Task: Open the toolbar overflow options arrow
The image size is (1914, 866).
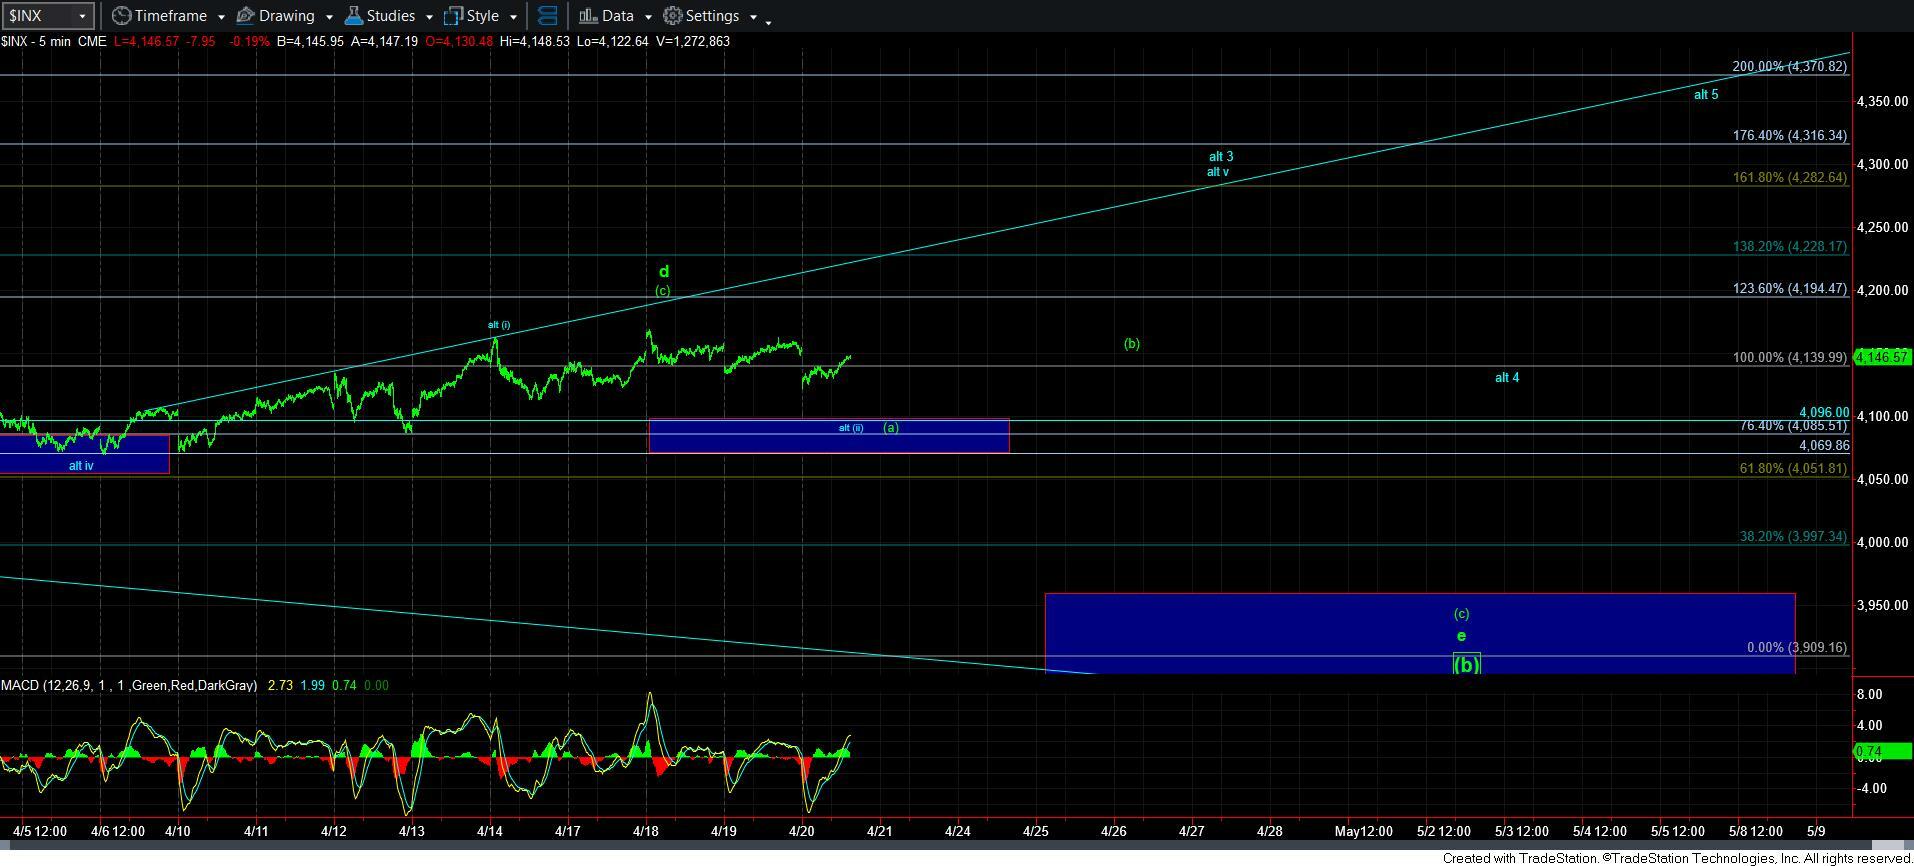Action: click(768, 22)
